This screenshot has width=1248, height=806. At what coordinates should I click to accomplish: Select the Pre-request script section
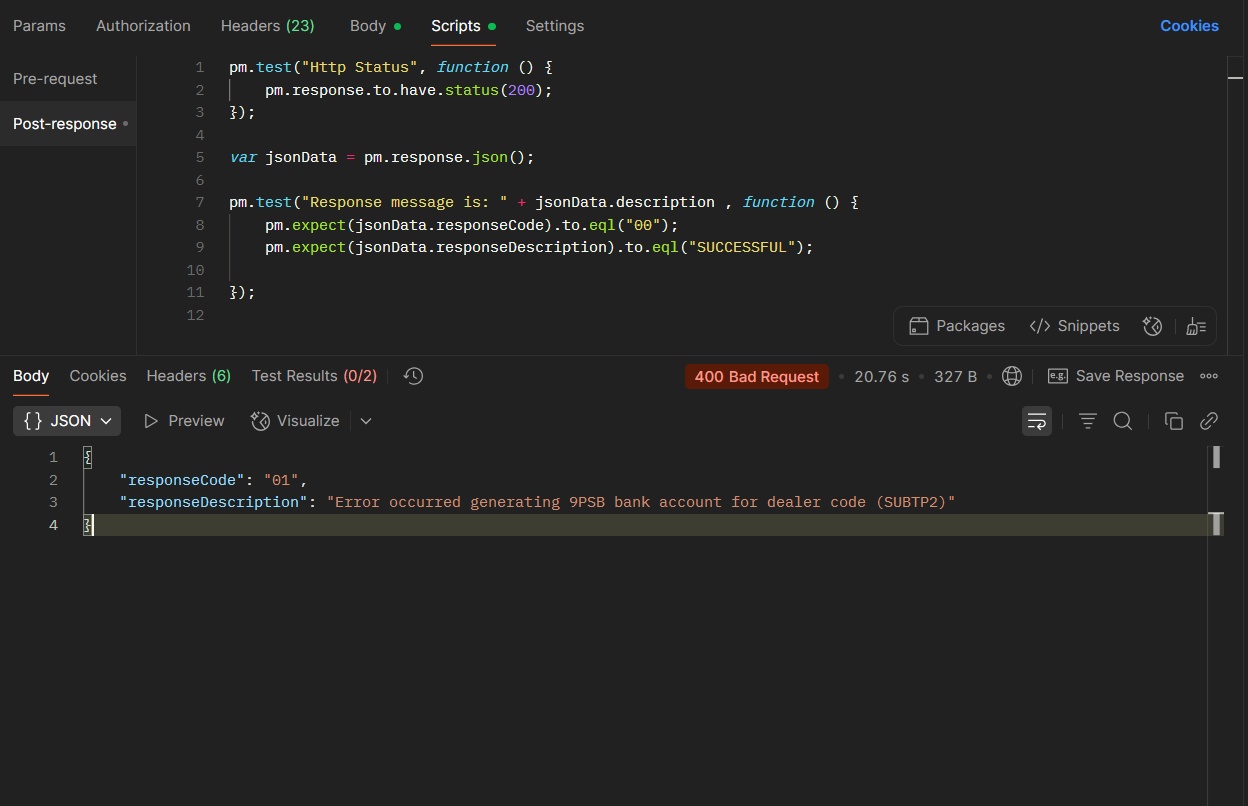point(55,79)
